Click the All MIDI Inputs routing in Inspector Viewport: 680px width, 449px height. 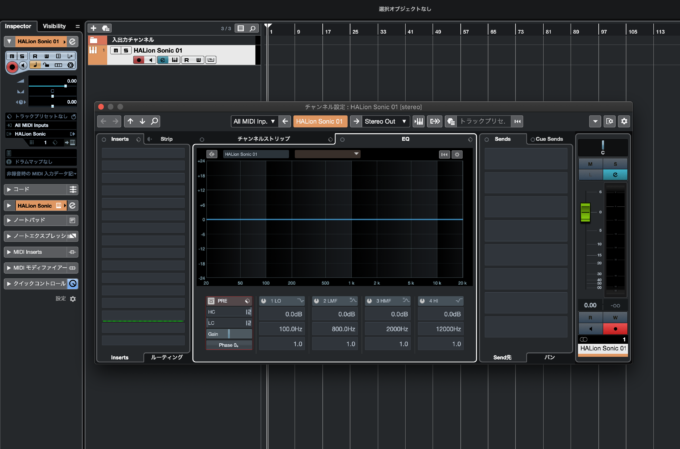tap(41, 125)
